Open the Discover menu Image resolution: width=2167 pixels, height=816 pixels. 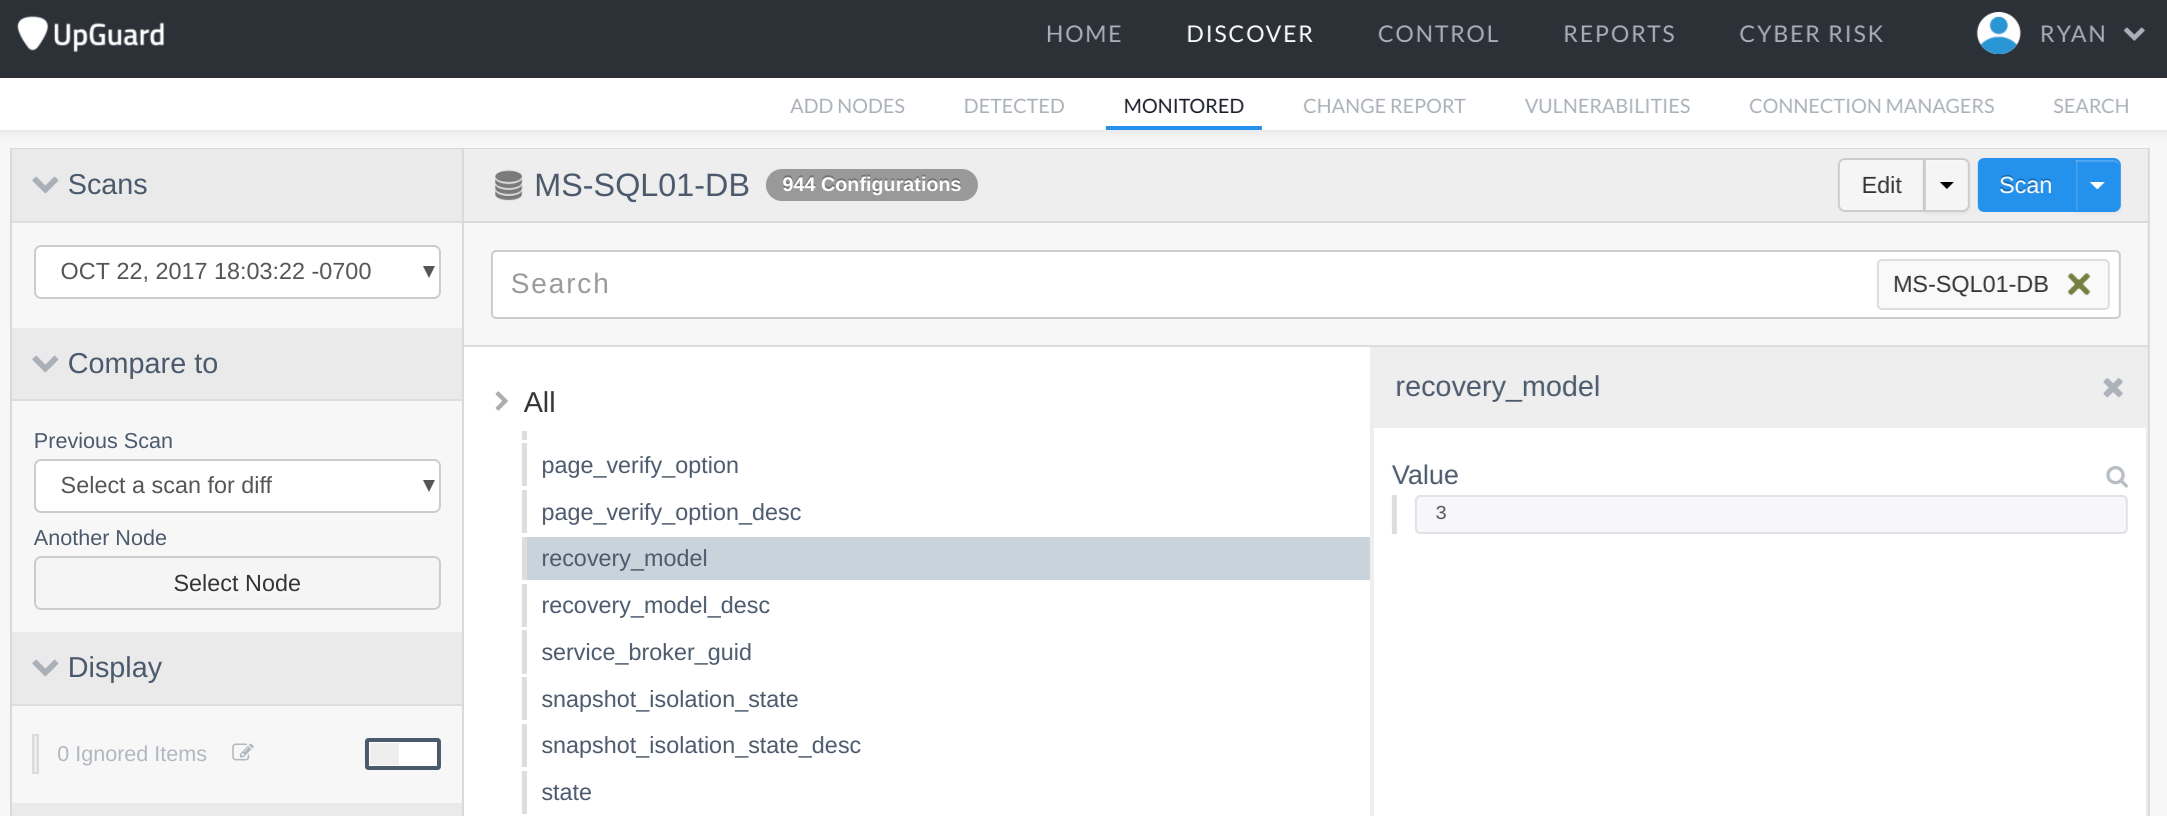tap(1250, 34)
